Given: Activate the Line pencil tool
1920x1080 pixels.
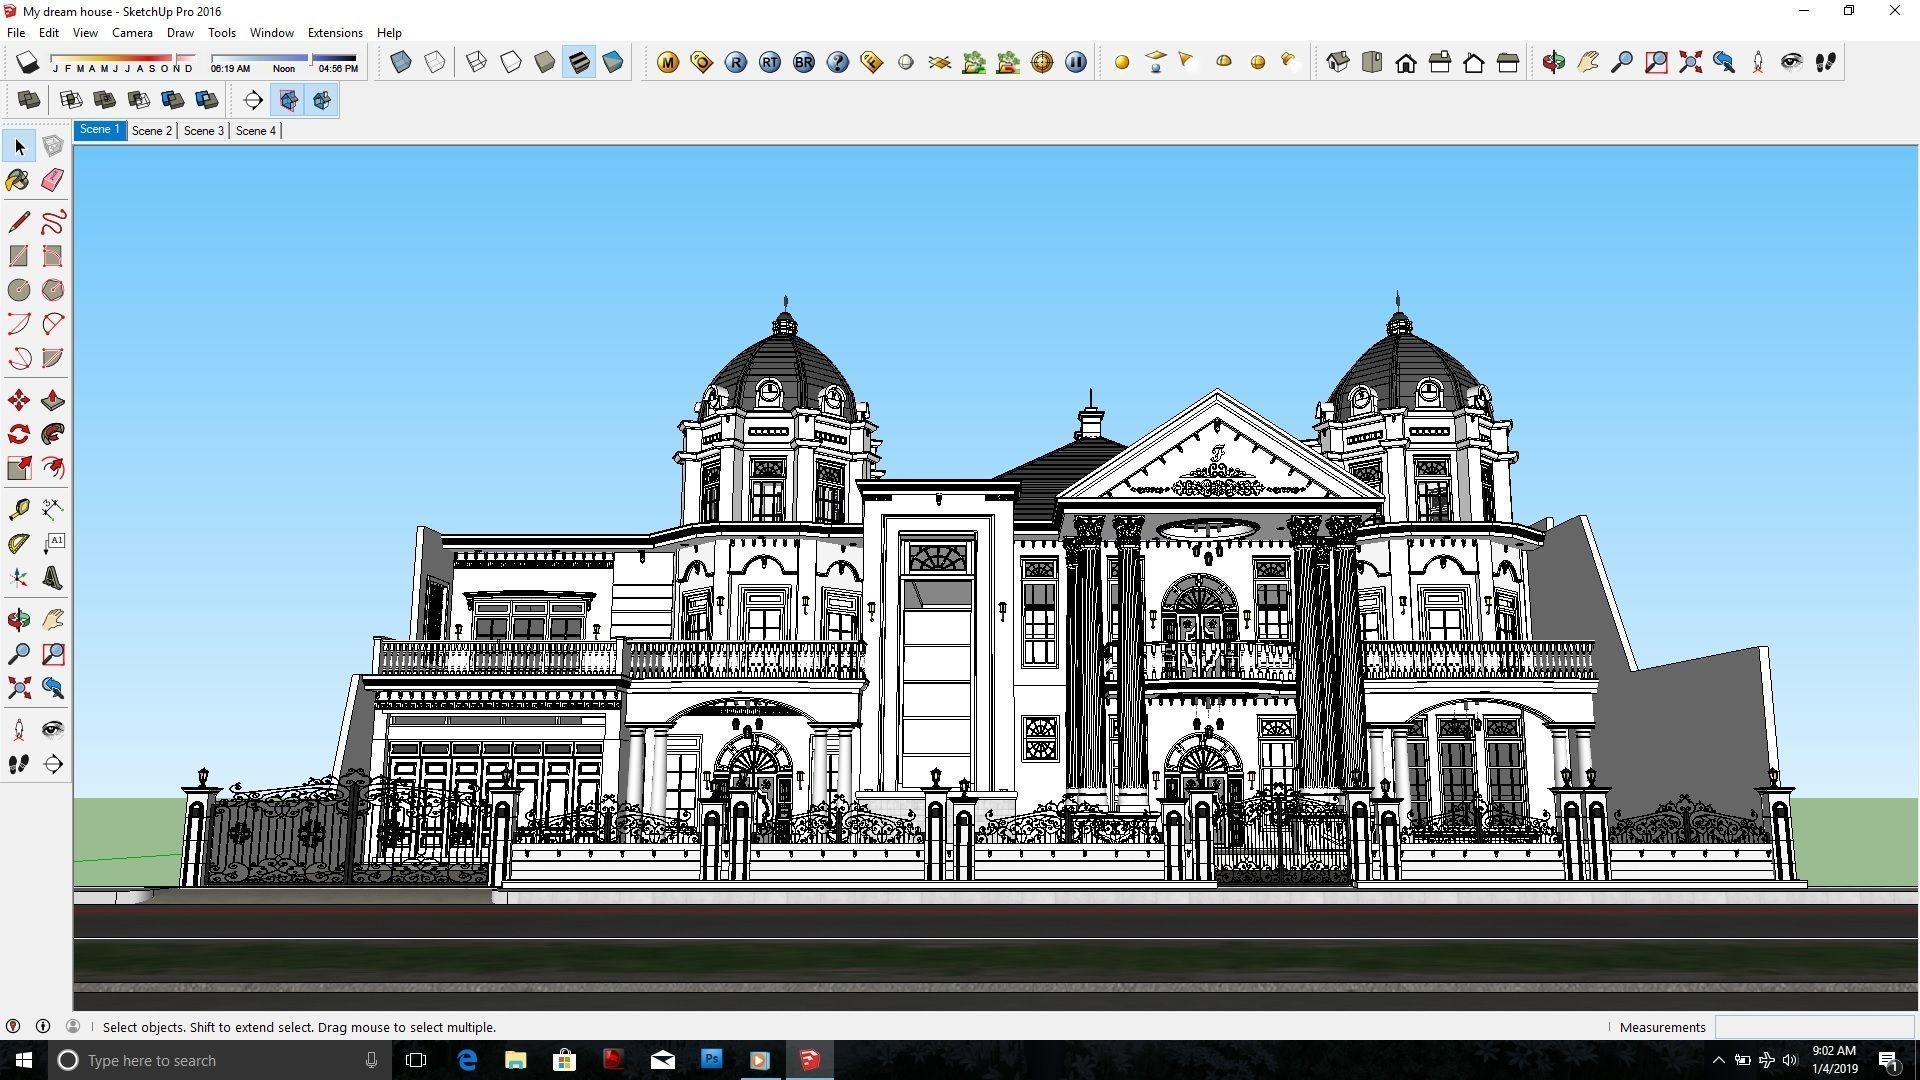Looking at the screenshot, I should (19, 222).
